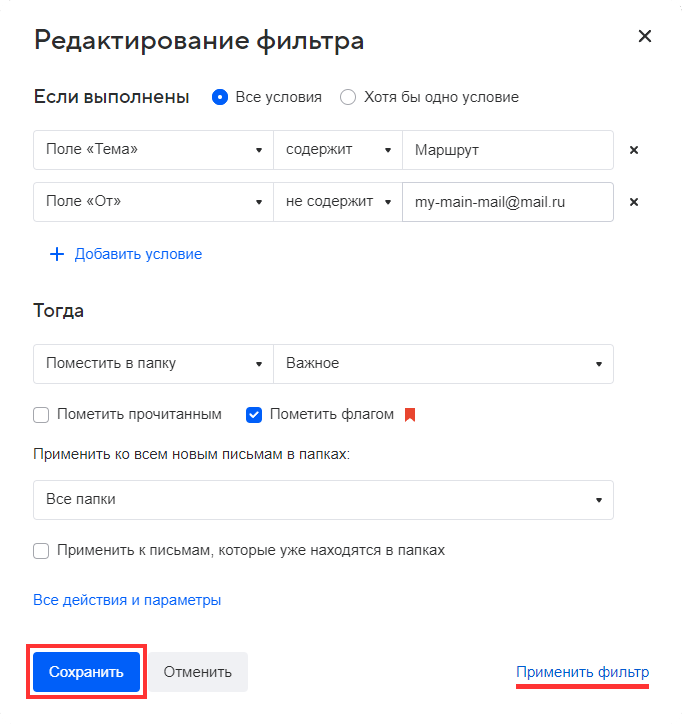Click the «Маршрут» subject text field
This screenshot has width=682, height=724.
pyautogui.click(x=507, y=150)
